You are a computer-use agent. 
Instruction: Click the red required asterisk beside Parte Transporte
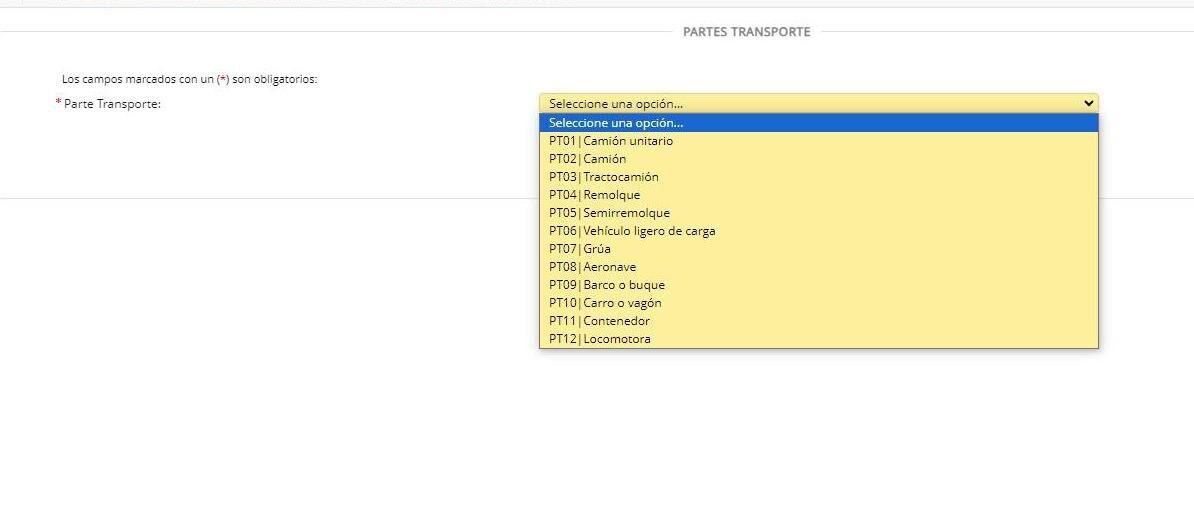tap(58, 103)
